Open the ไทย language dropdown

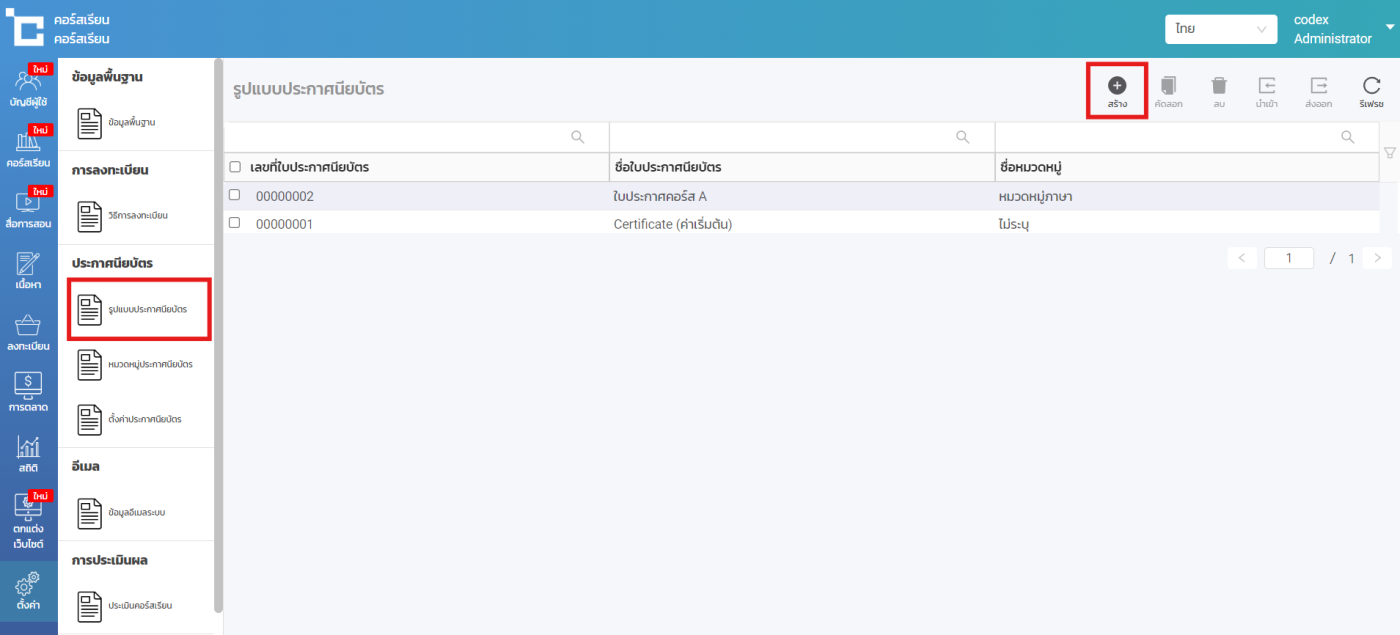1220,29
